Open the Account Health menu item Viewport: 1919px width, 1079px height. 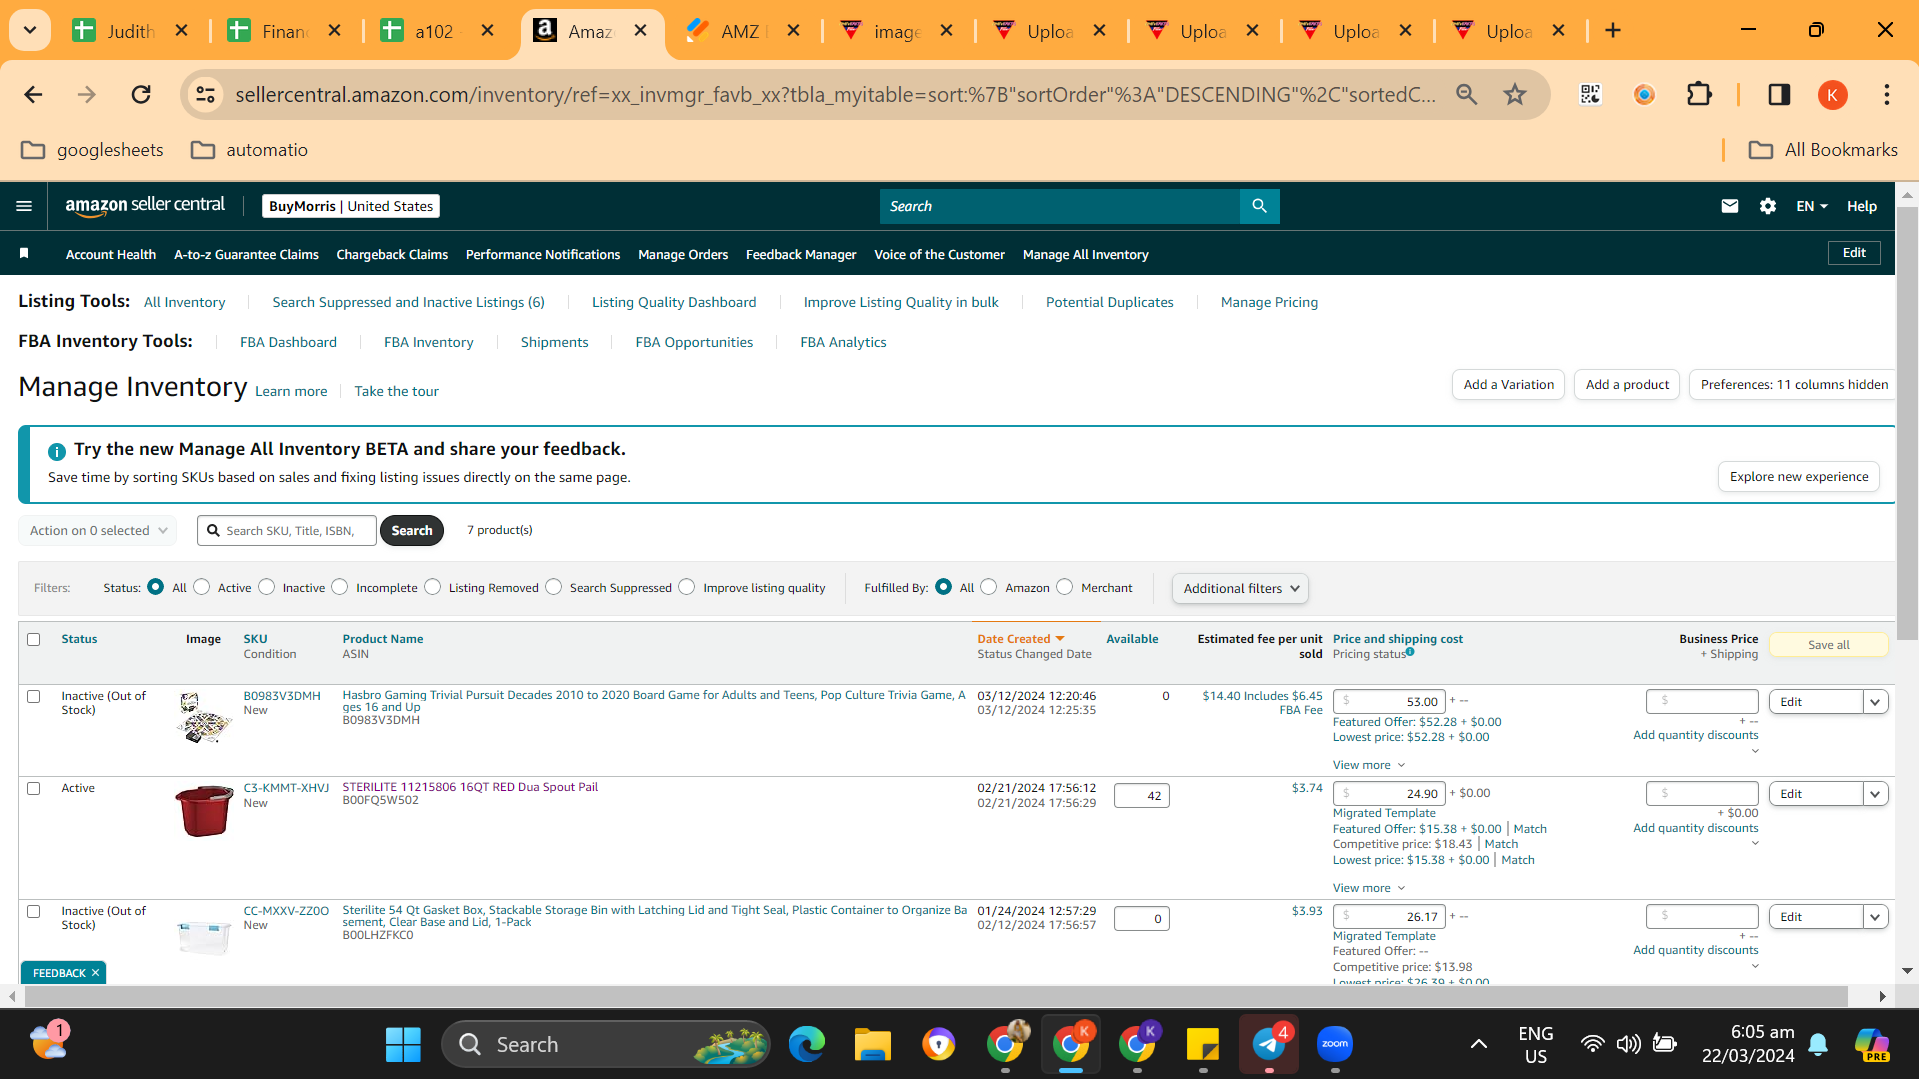coord(111,255)
